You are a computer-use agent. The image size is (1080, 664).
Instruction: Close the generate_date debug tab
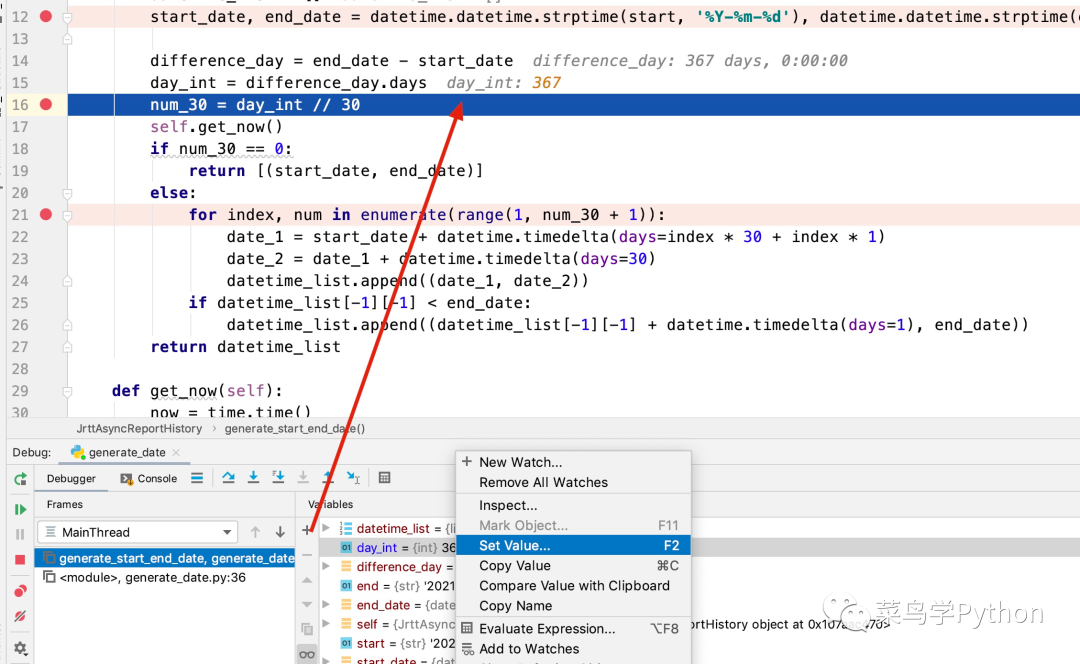click(x=176, y=453)
